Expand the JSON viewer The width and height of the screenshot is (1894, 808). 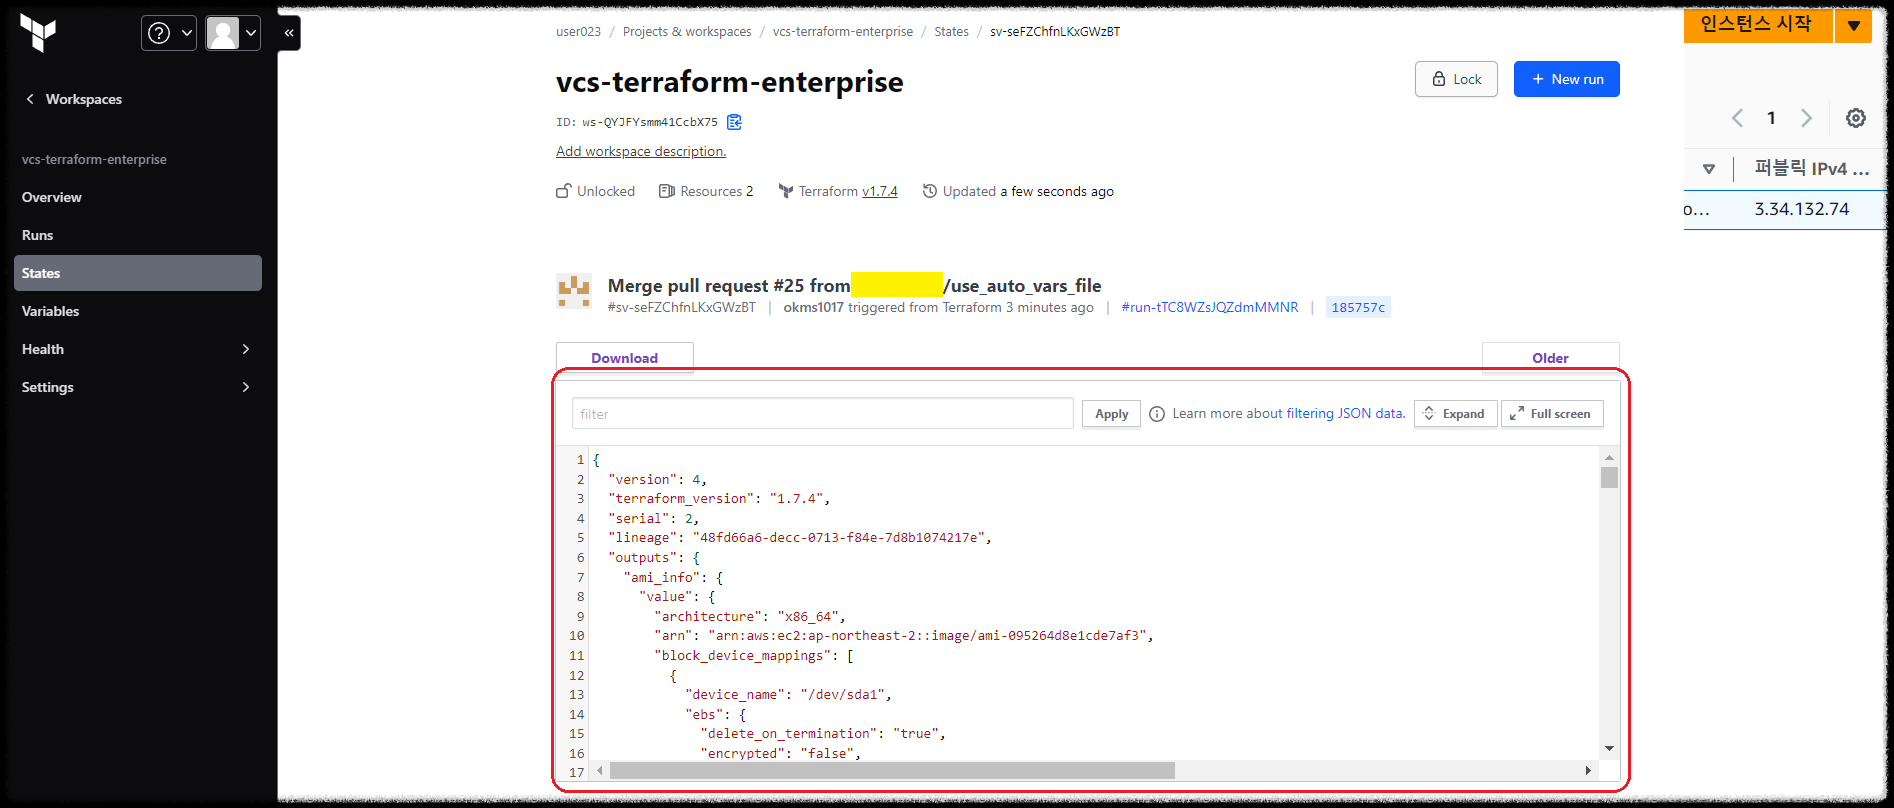(1455, 414)
